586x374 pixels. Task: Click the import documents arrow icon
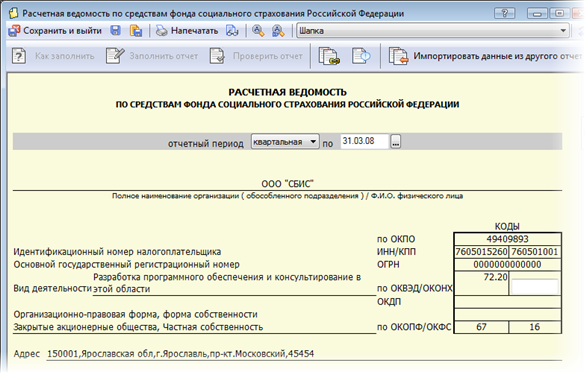[x=398, y=56]
